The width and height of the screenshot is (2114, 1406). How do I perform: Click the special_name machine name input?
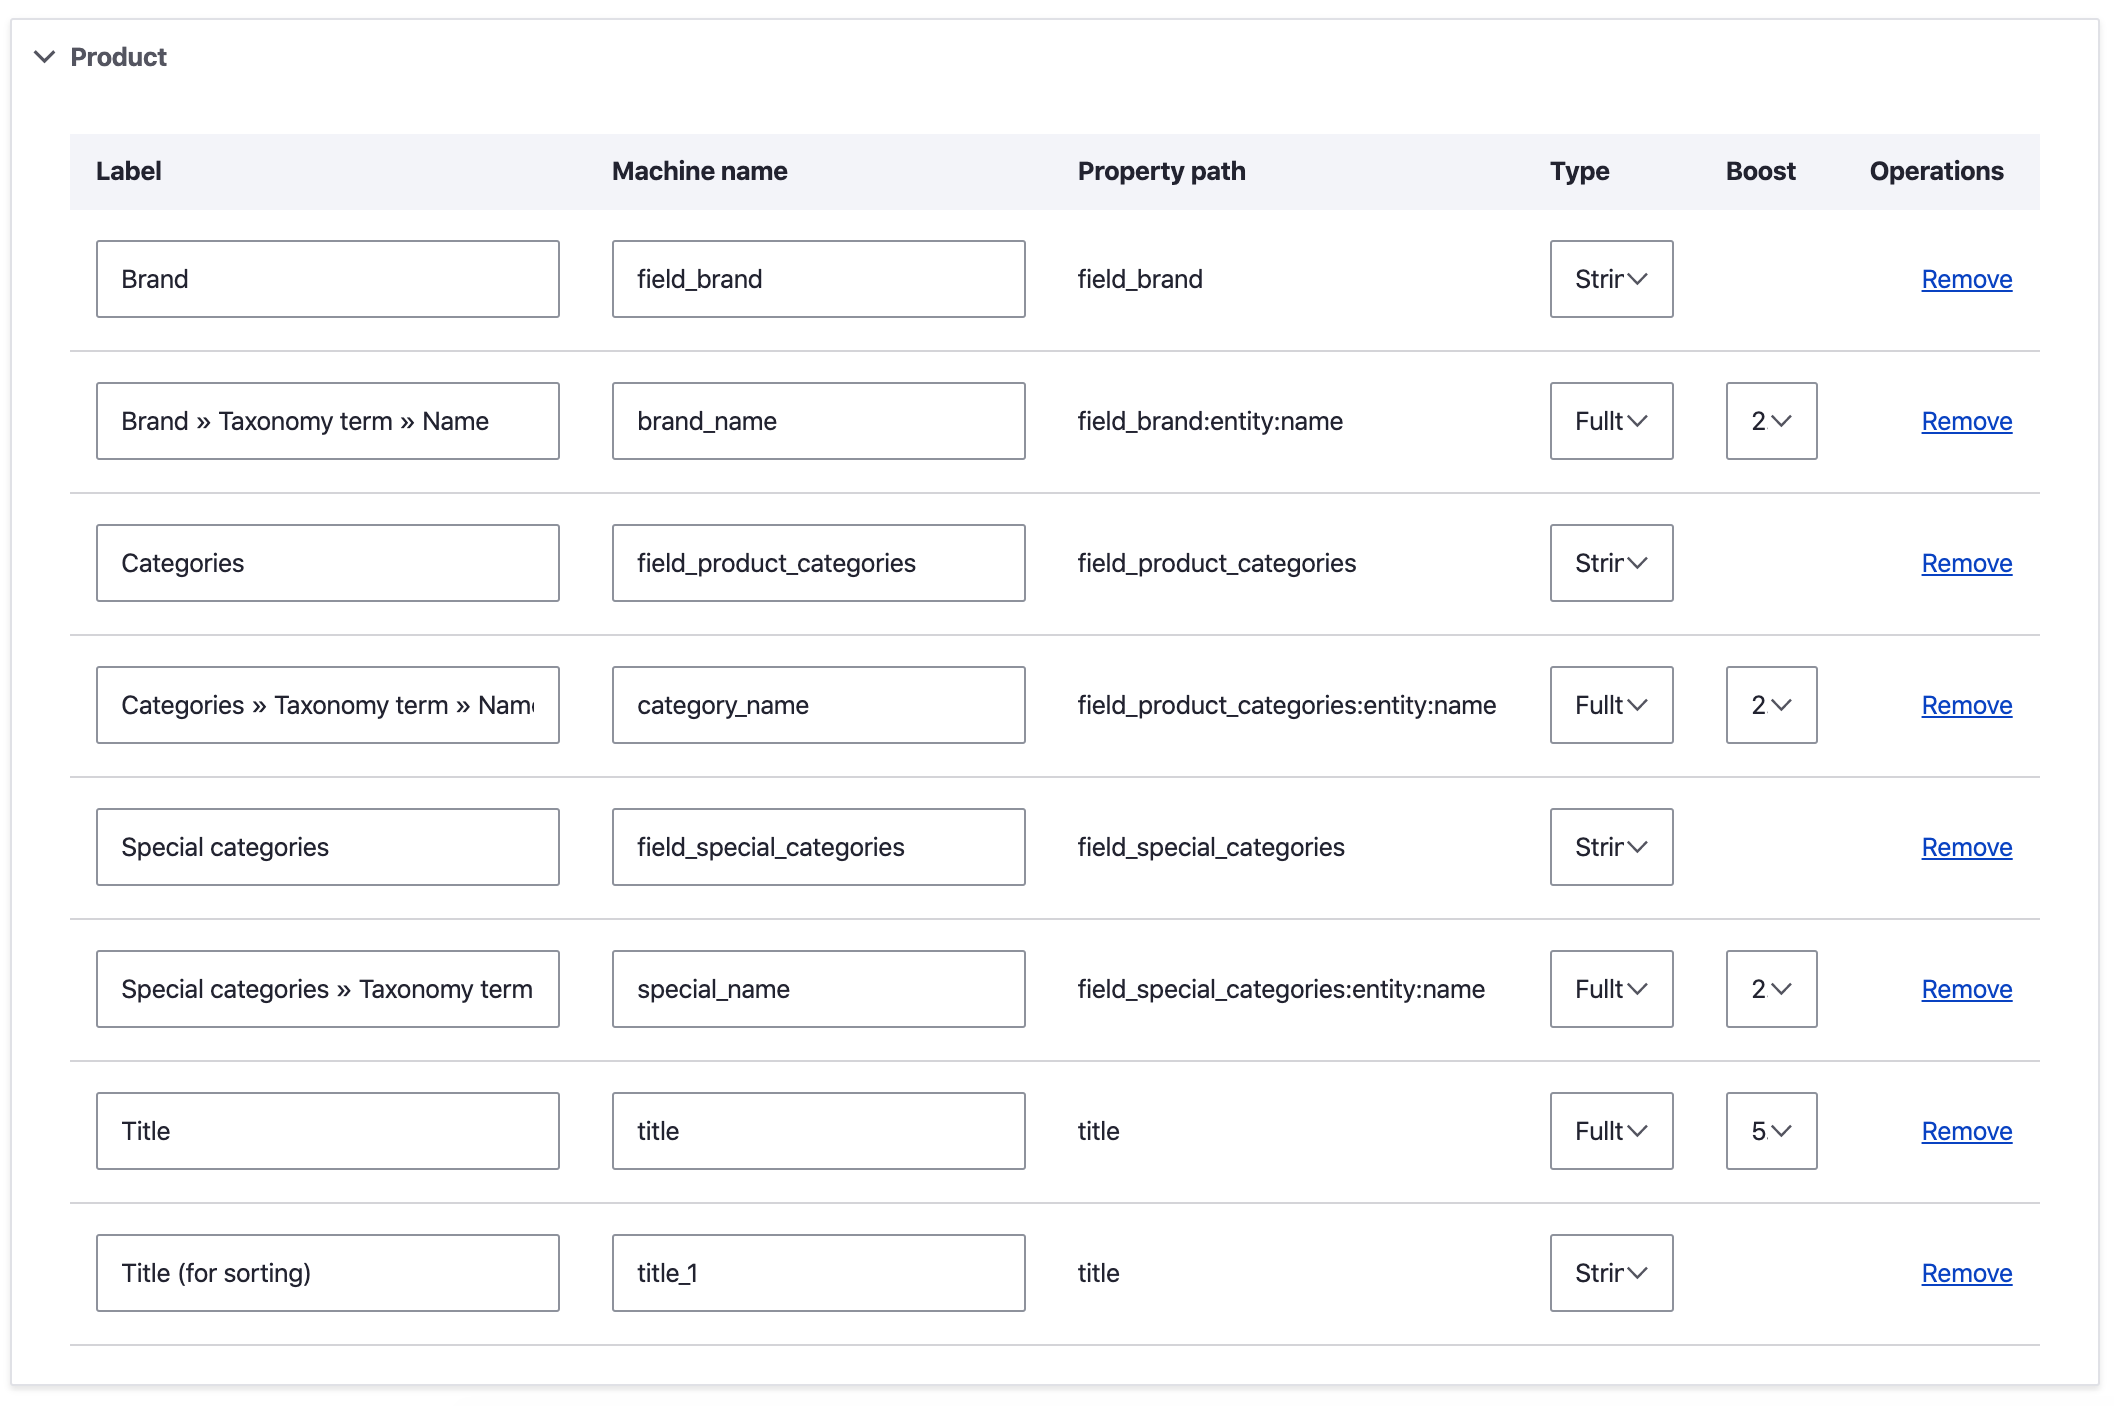pyautogui.click(x=818, y=989)
